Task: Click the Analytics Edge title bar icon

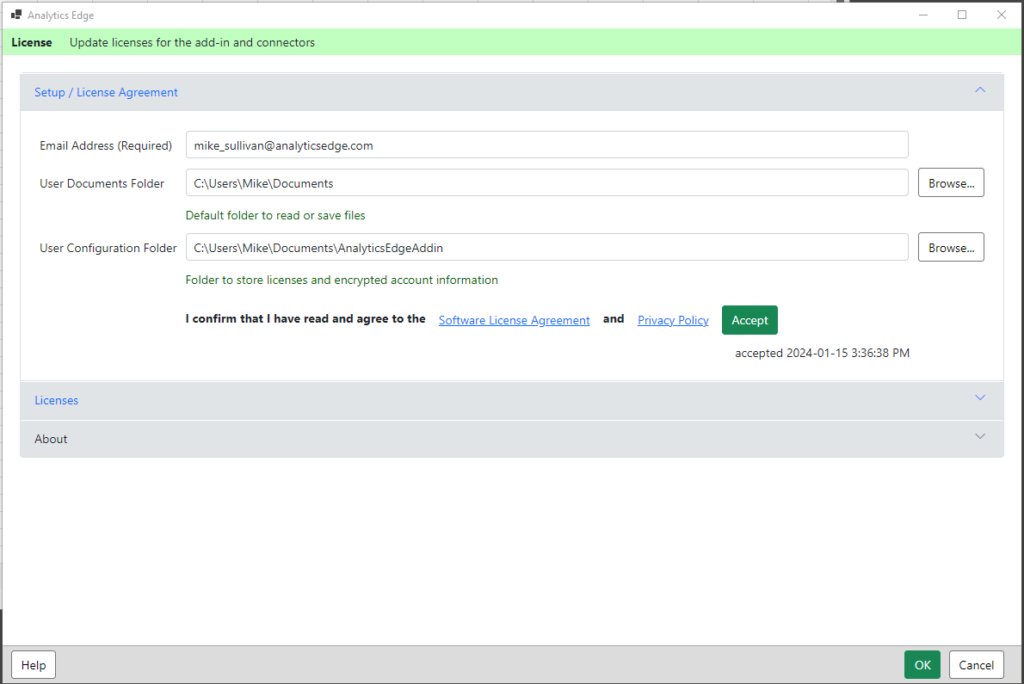Action: point(16,14)
